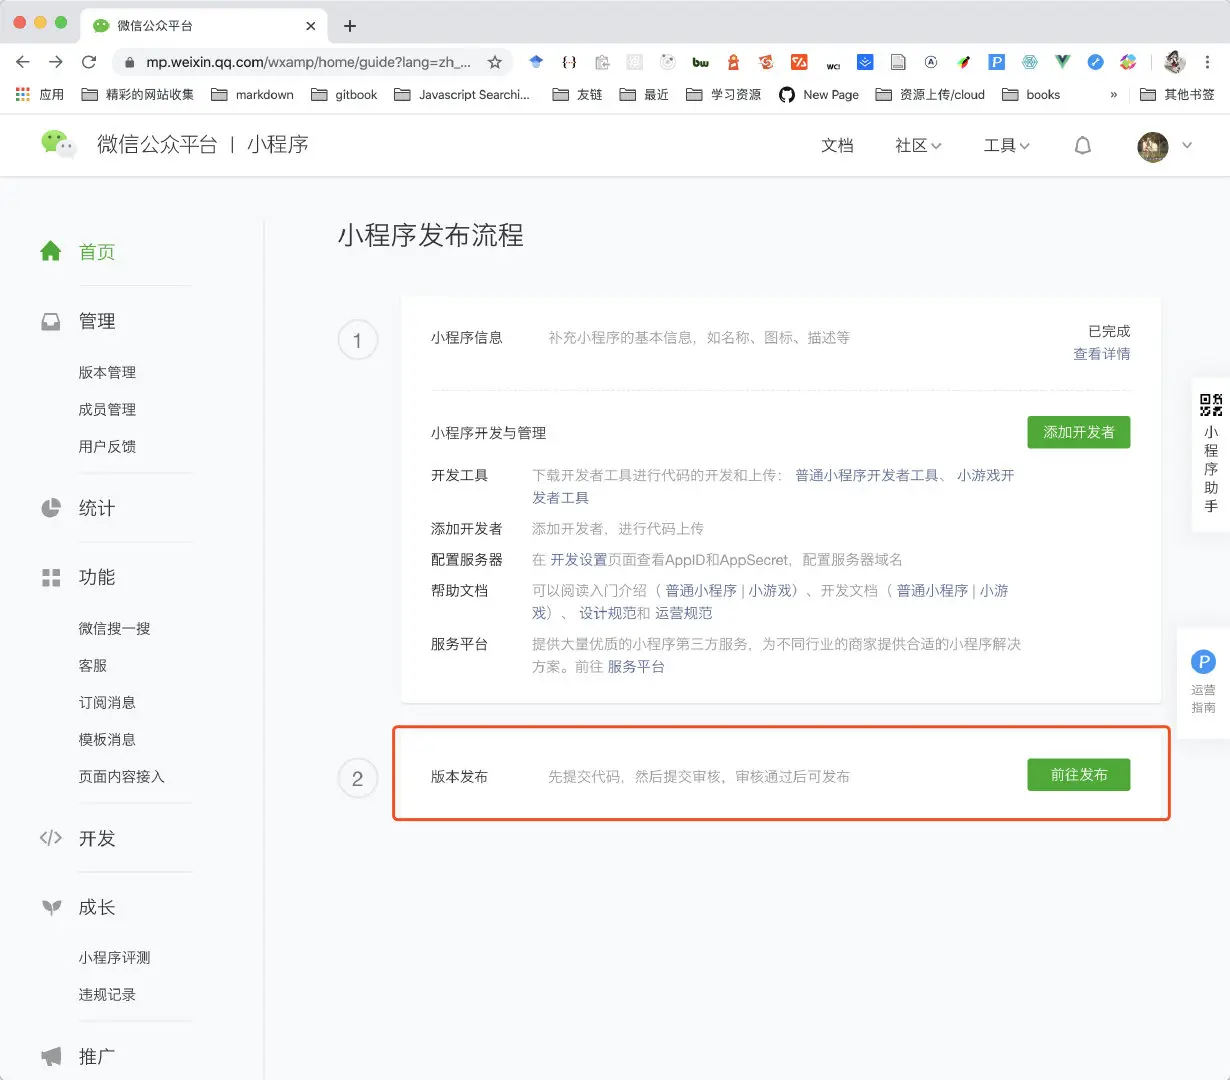1230x1080 pixels.
Task: Expand the 社区 dropdown menu
Action: coord(918,146)
